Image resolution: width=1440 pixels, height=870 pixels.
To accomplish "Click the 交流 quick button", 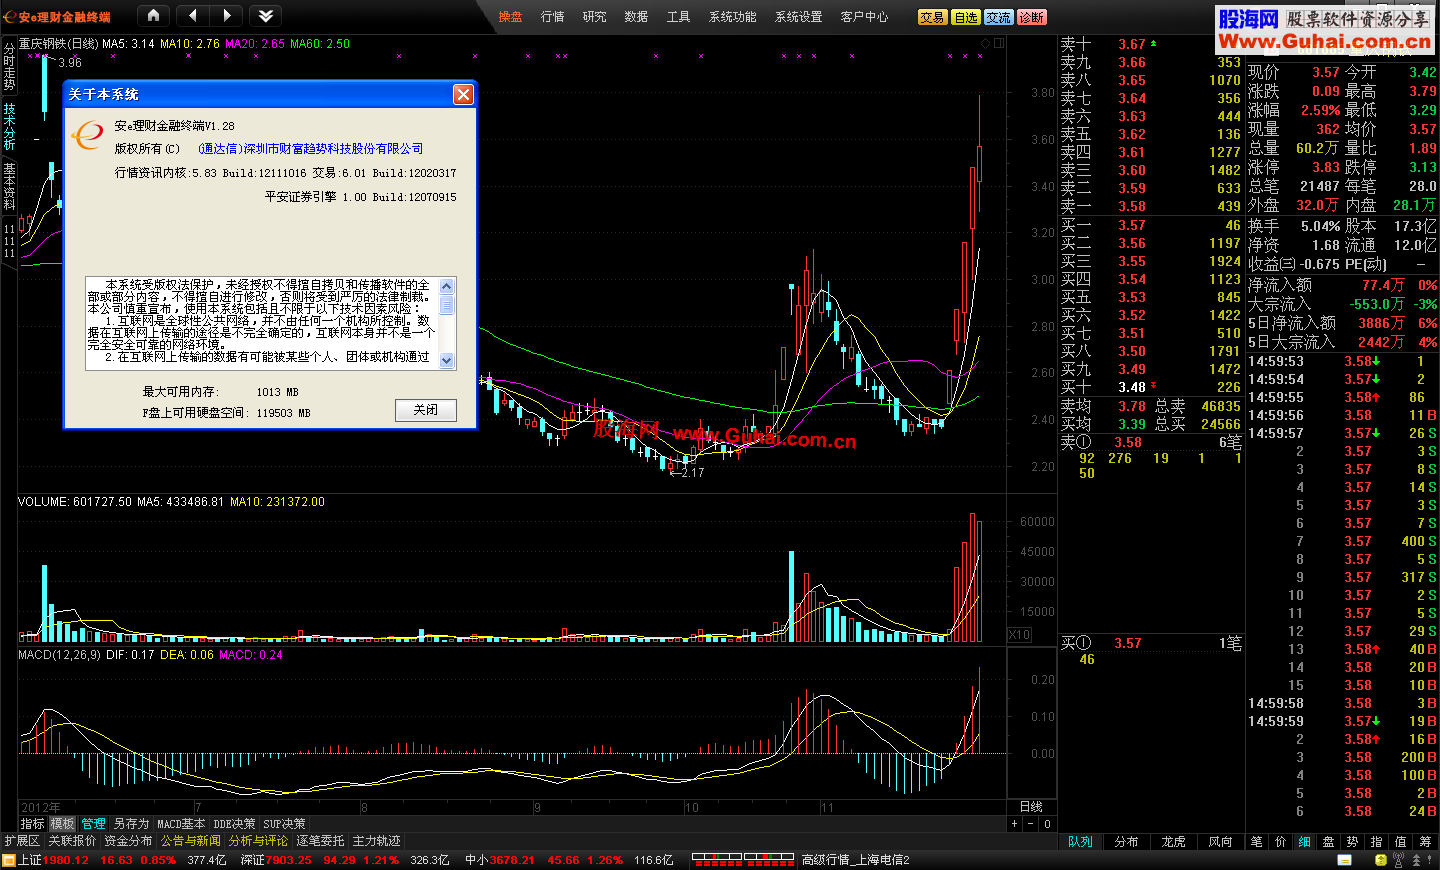I will [998, 17].
